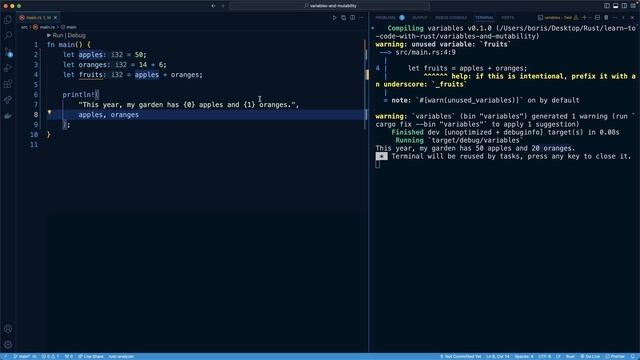Toggle secondary side bar layout icon
This screenshot has width=640, height=360.
pyautogui.click(x=624, y=6)
